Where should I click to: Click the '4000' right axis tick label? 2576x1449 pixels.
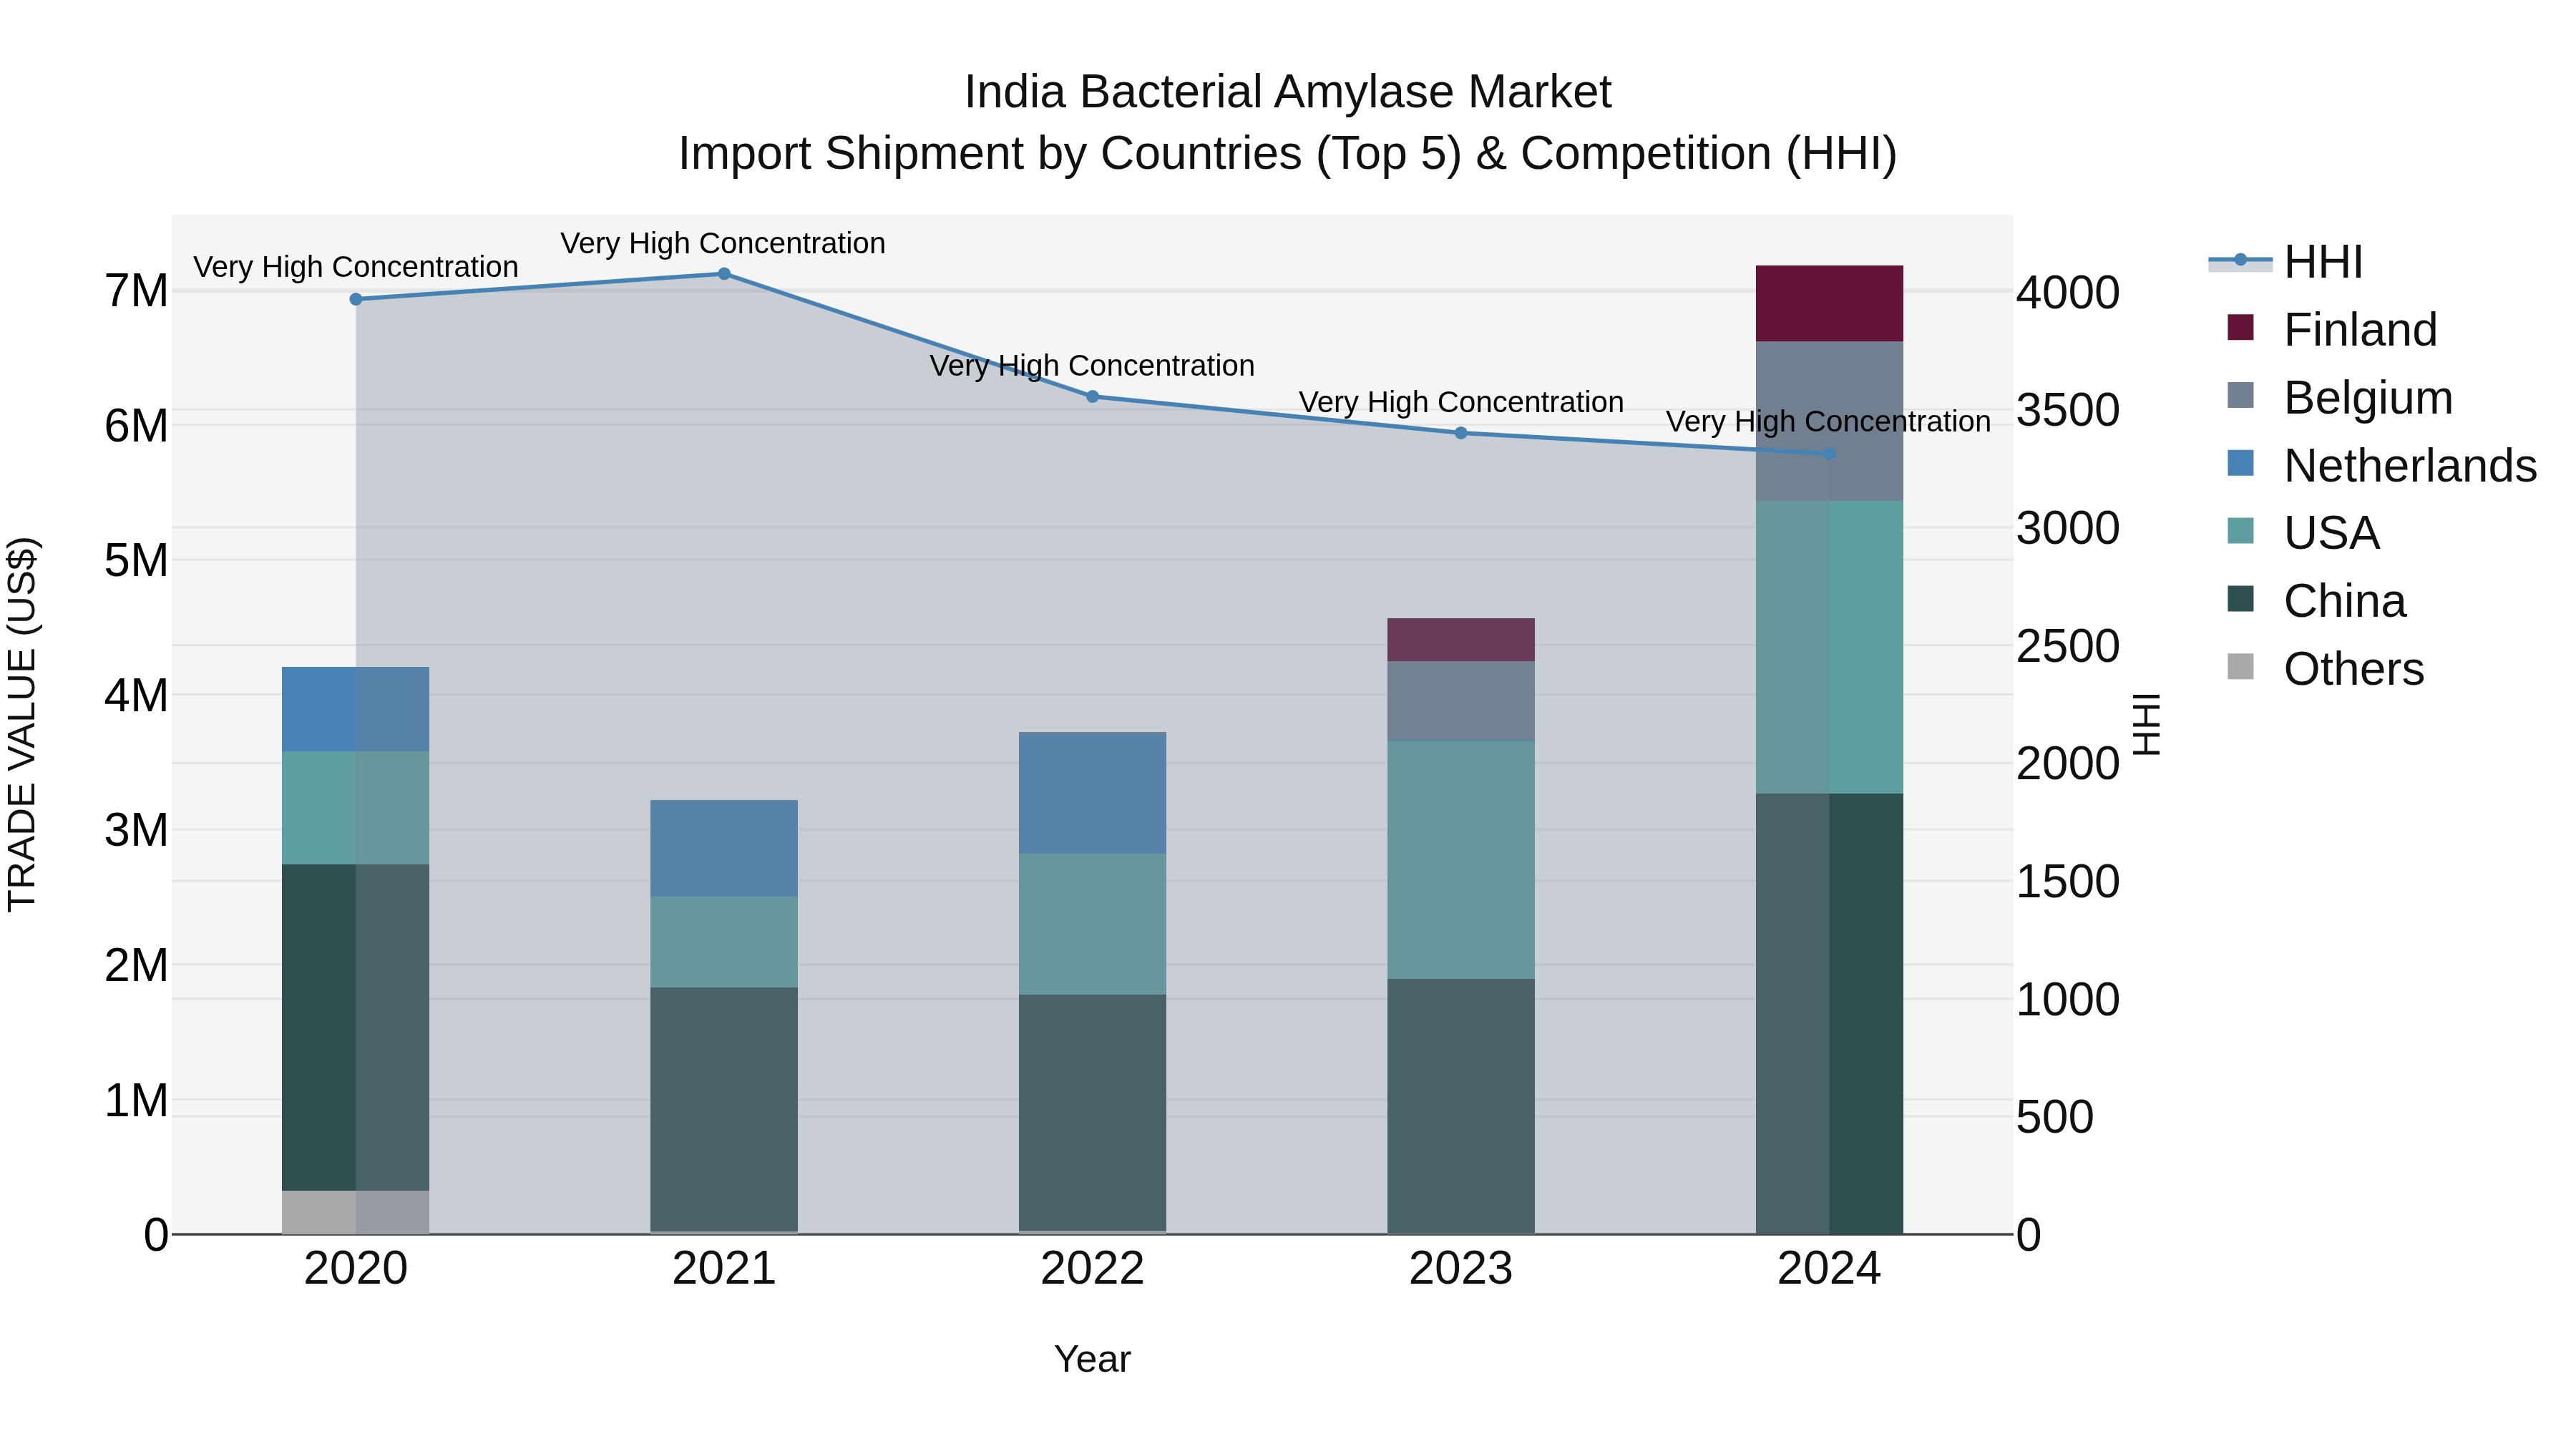tap(2068, 293)
